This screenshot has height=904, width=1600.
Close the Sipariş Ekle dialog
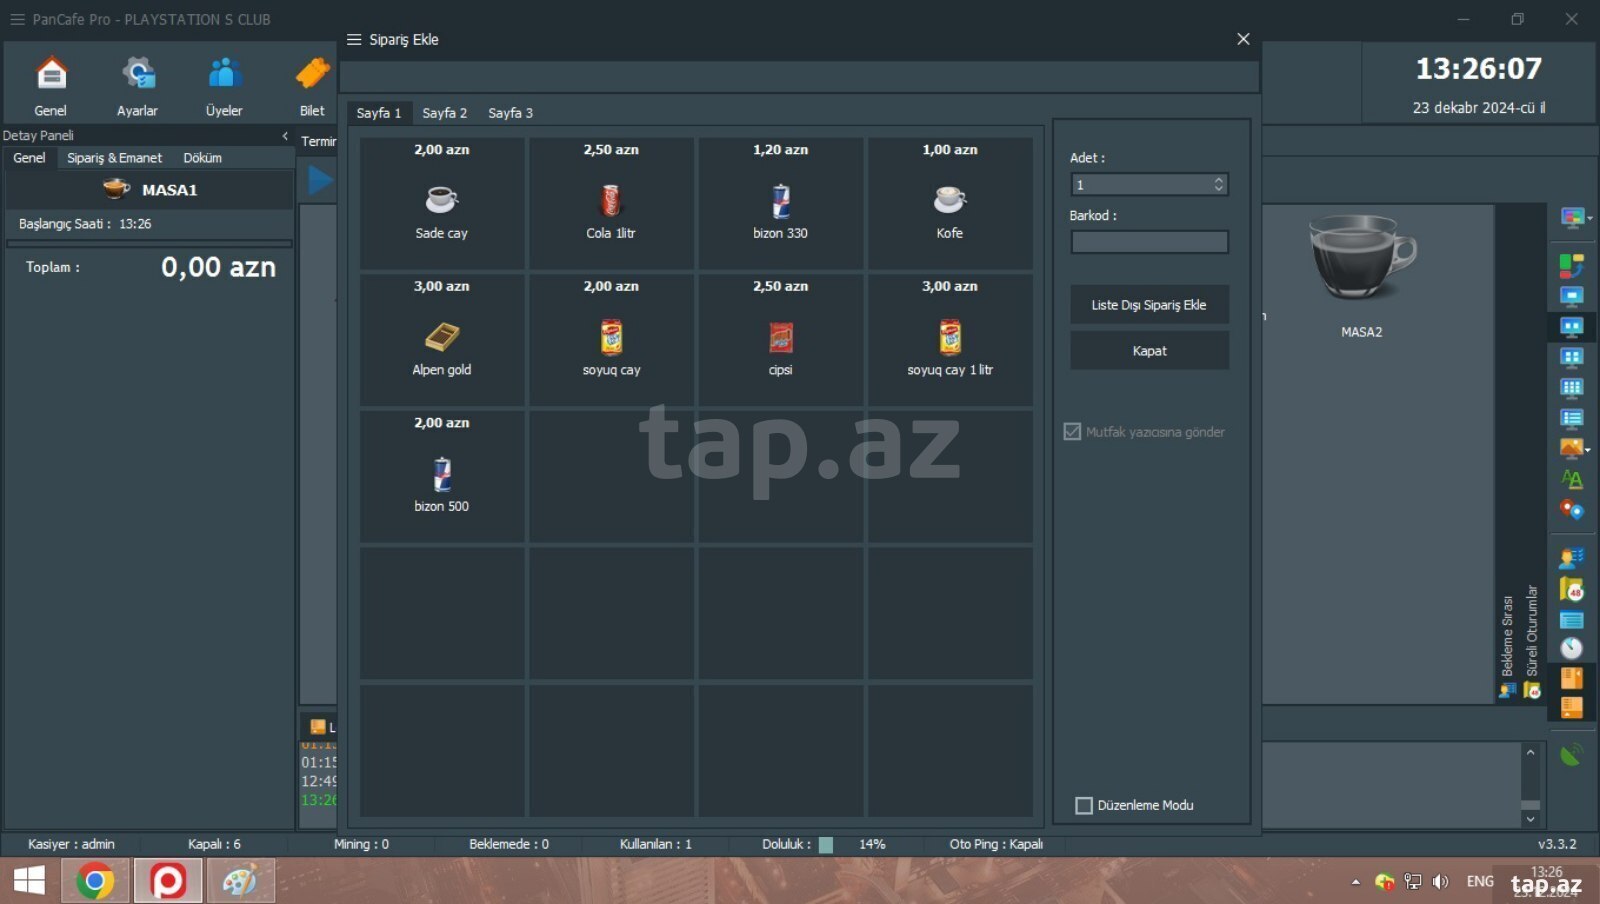point(1243,39)
